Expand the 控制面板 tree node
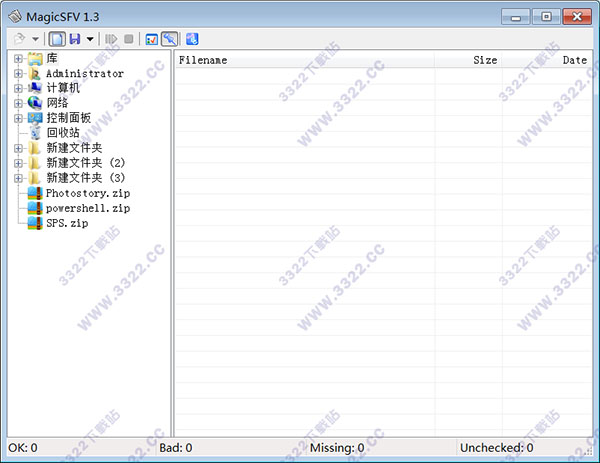This screenshot has height=463, width=600. click(x=18, y=118)
